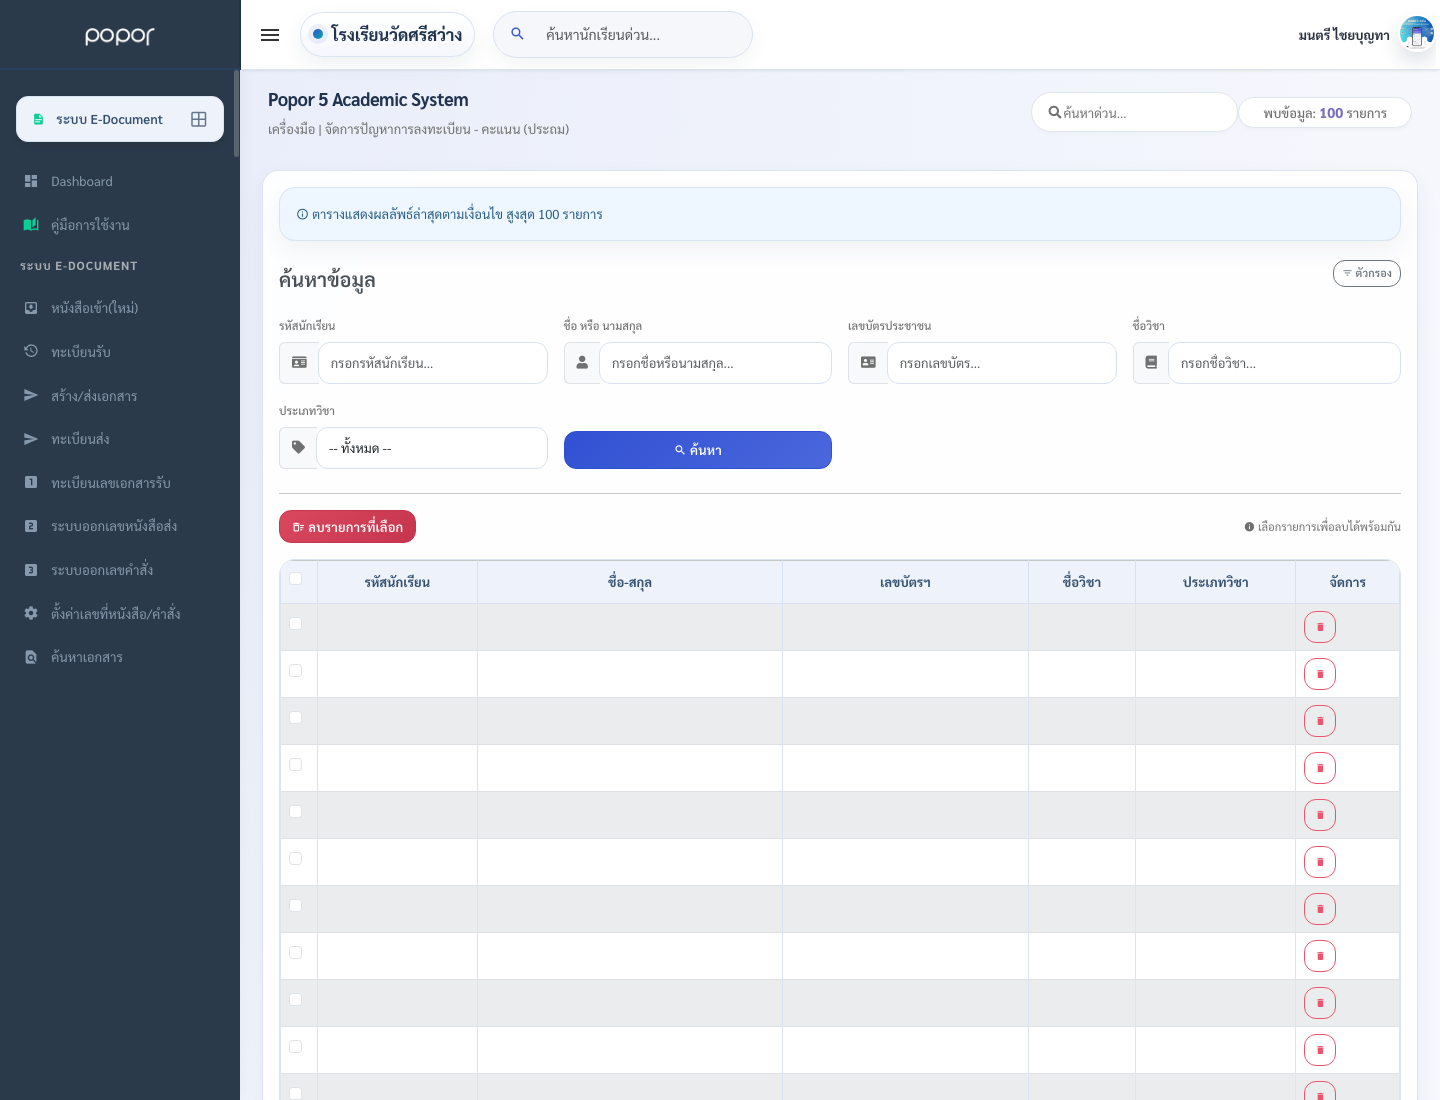This screenshot has height=1100, width=1440.
Task: Click the พบข้อมูล: 100 รายการ count badge
Action: (x=1325, y=113)
